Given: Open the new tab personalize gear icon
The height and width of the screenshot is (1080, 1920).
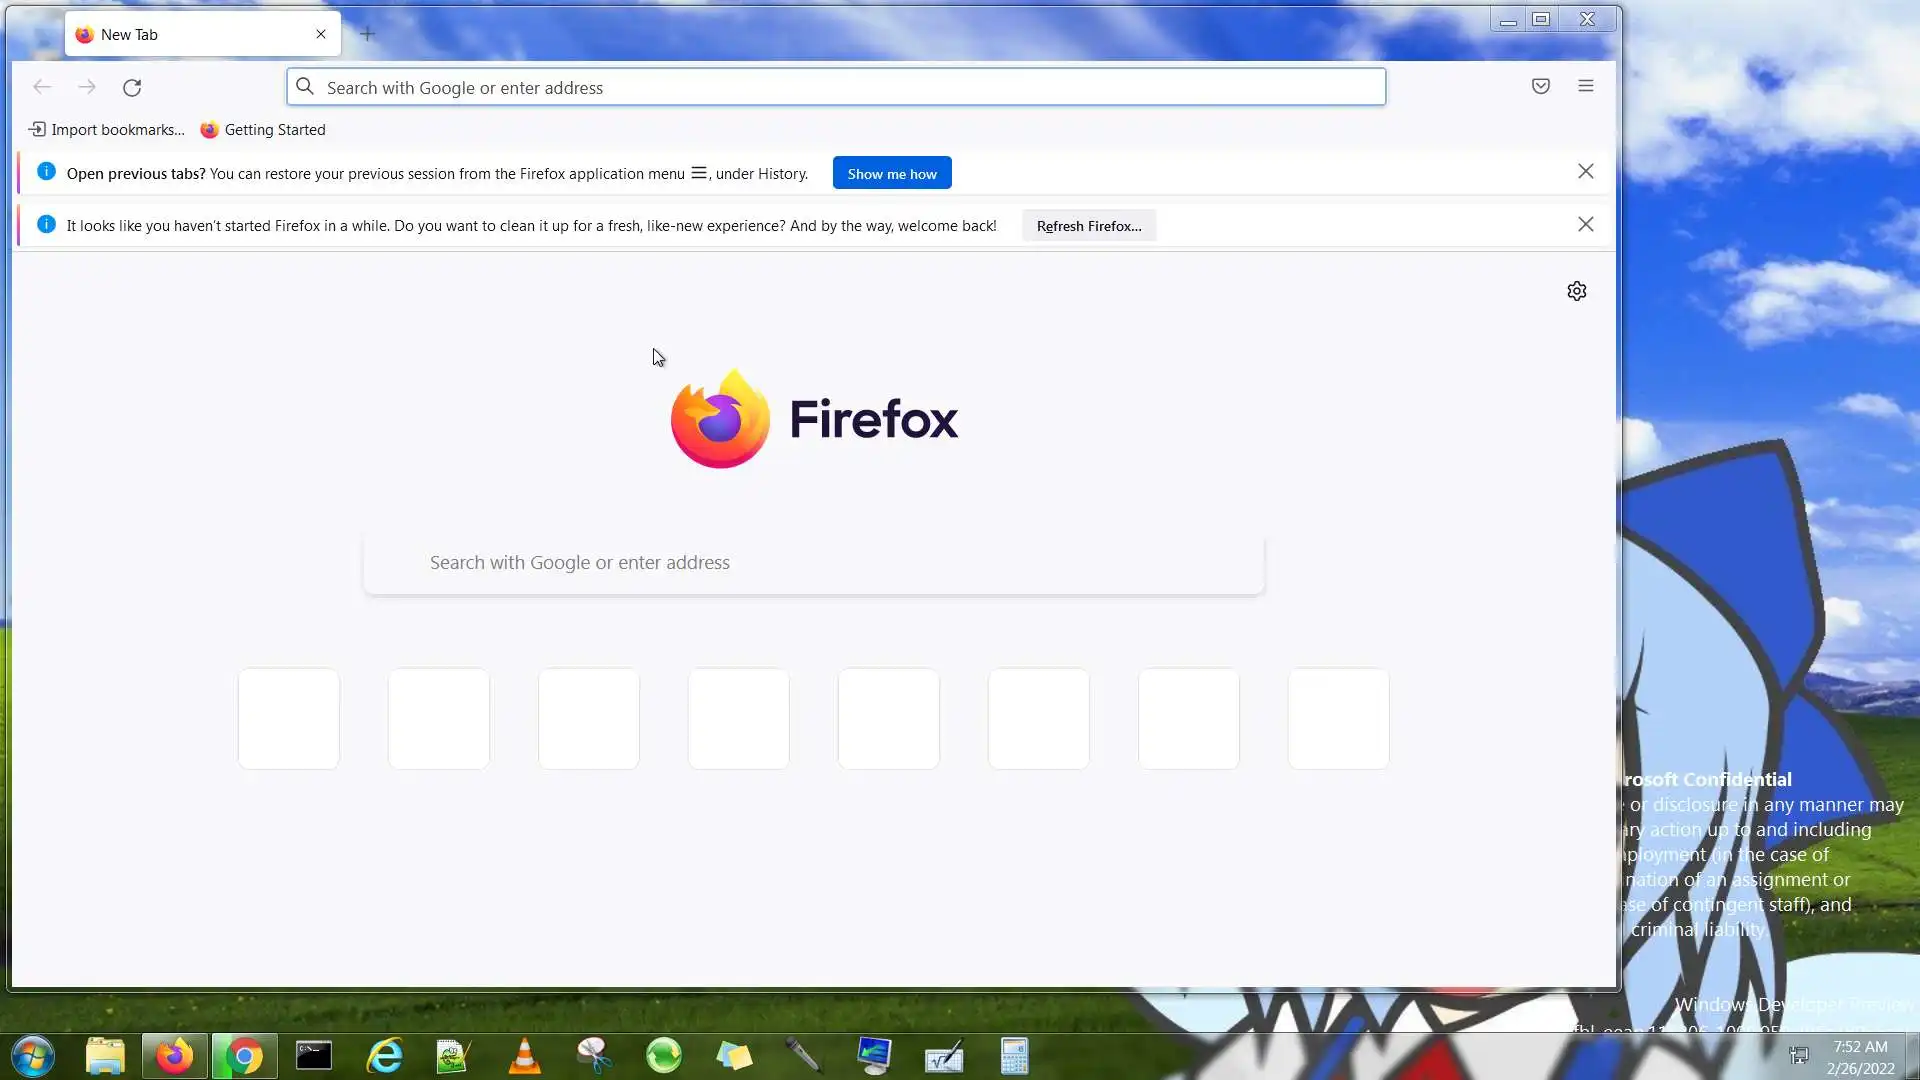Looking at the screenshot, I should click(x=1577, y=291).
